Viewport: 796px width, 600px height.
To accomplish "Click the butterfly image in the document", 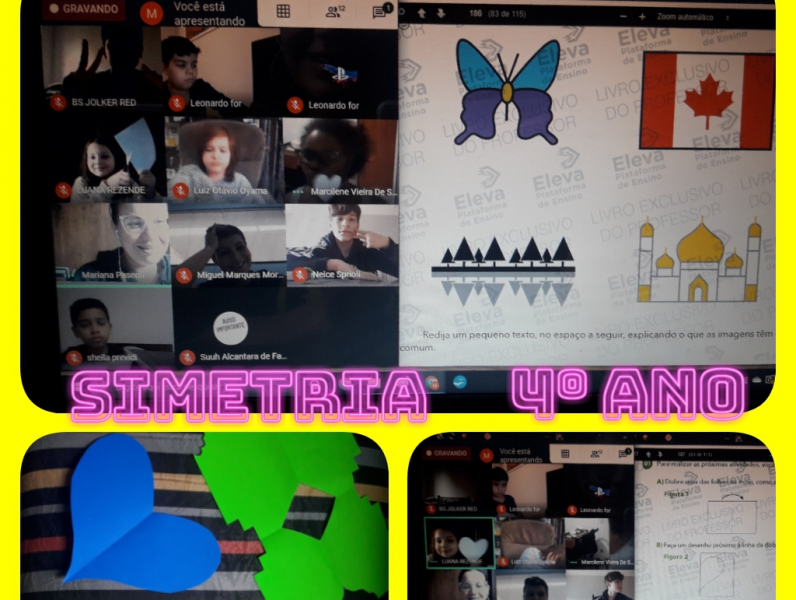I will [507, 92].
